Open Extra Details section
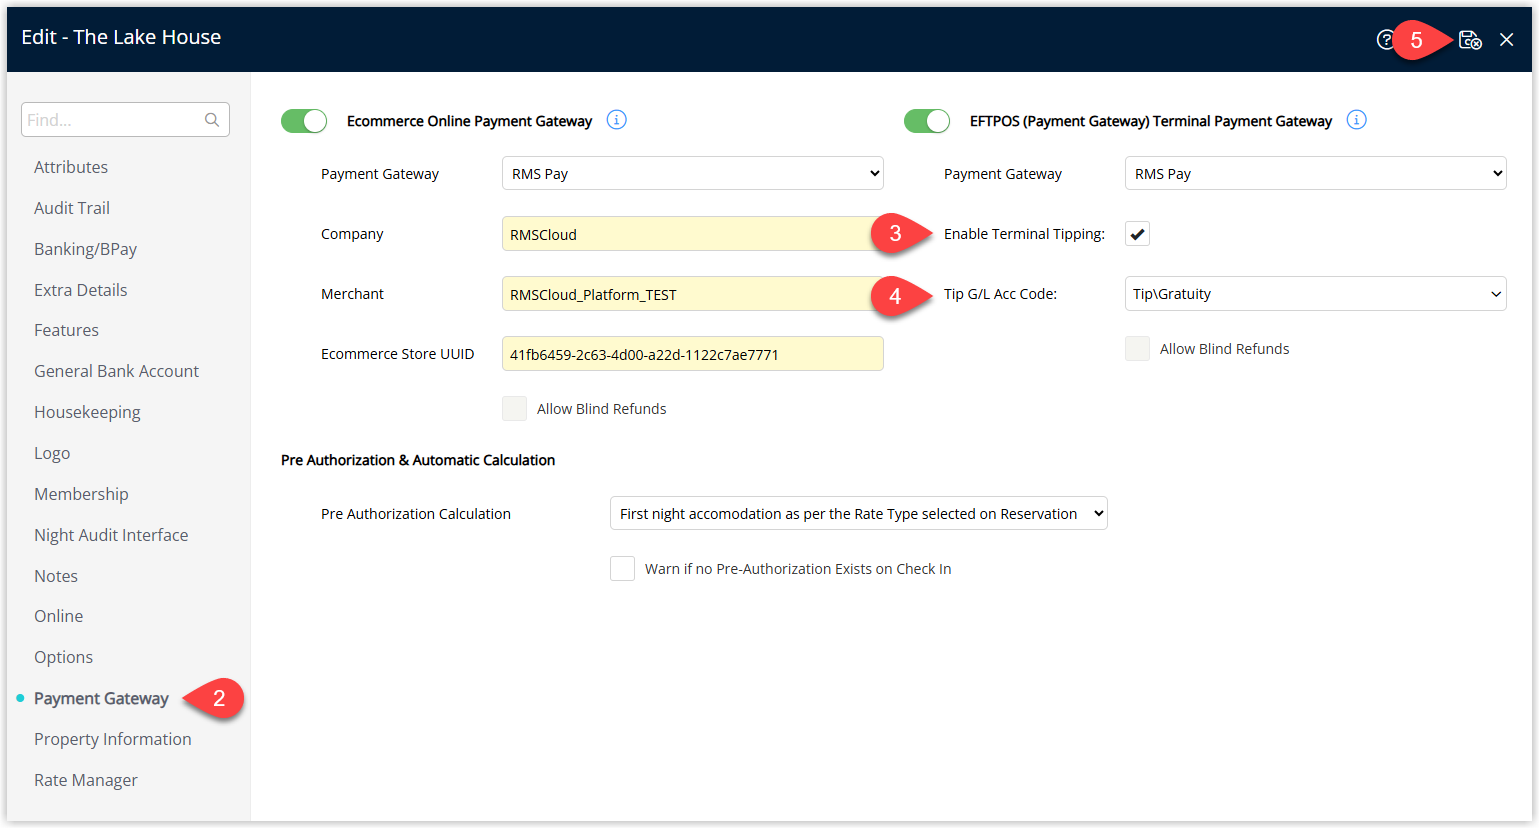 pos(81,290)
